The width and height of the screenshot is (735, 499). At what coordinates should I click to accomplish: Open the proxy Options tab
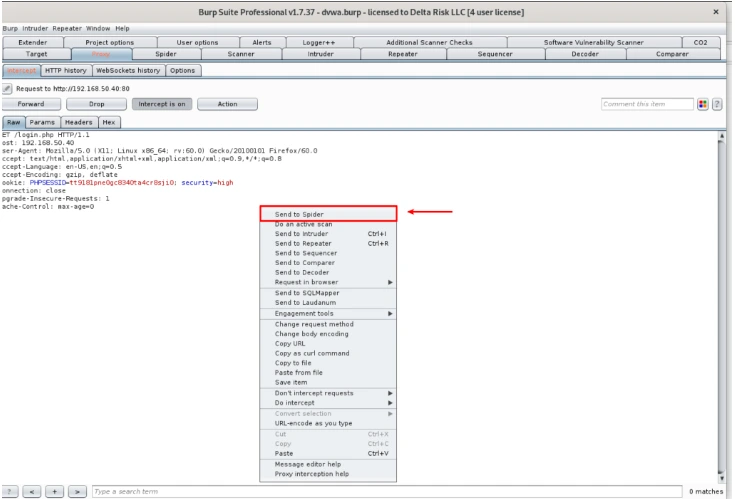[182, 70]
